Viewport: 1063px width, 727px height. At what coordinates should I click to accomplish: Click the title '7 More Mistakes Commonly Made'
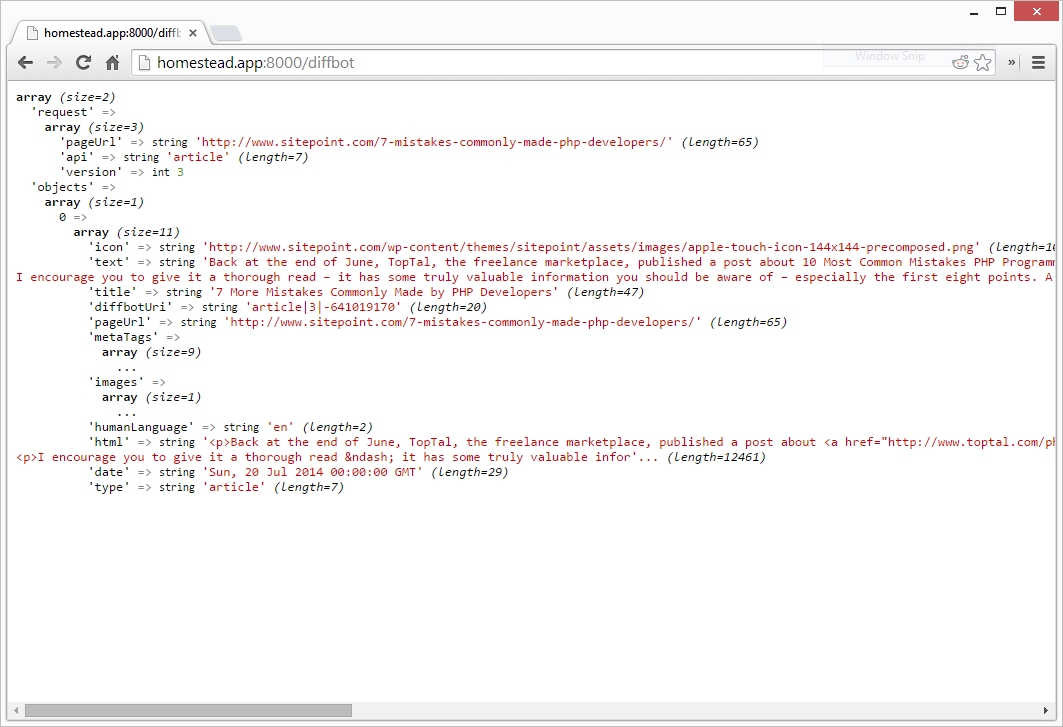click(384, 292)
